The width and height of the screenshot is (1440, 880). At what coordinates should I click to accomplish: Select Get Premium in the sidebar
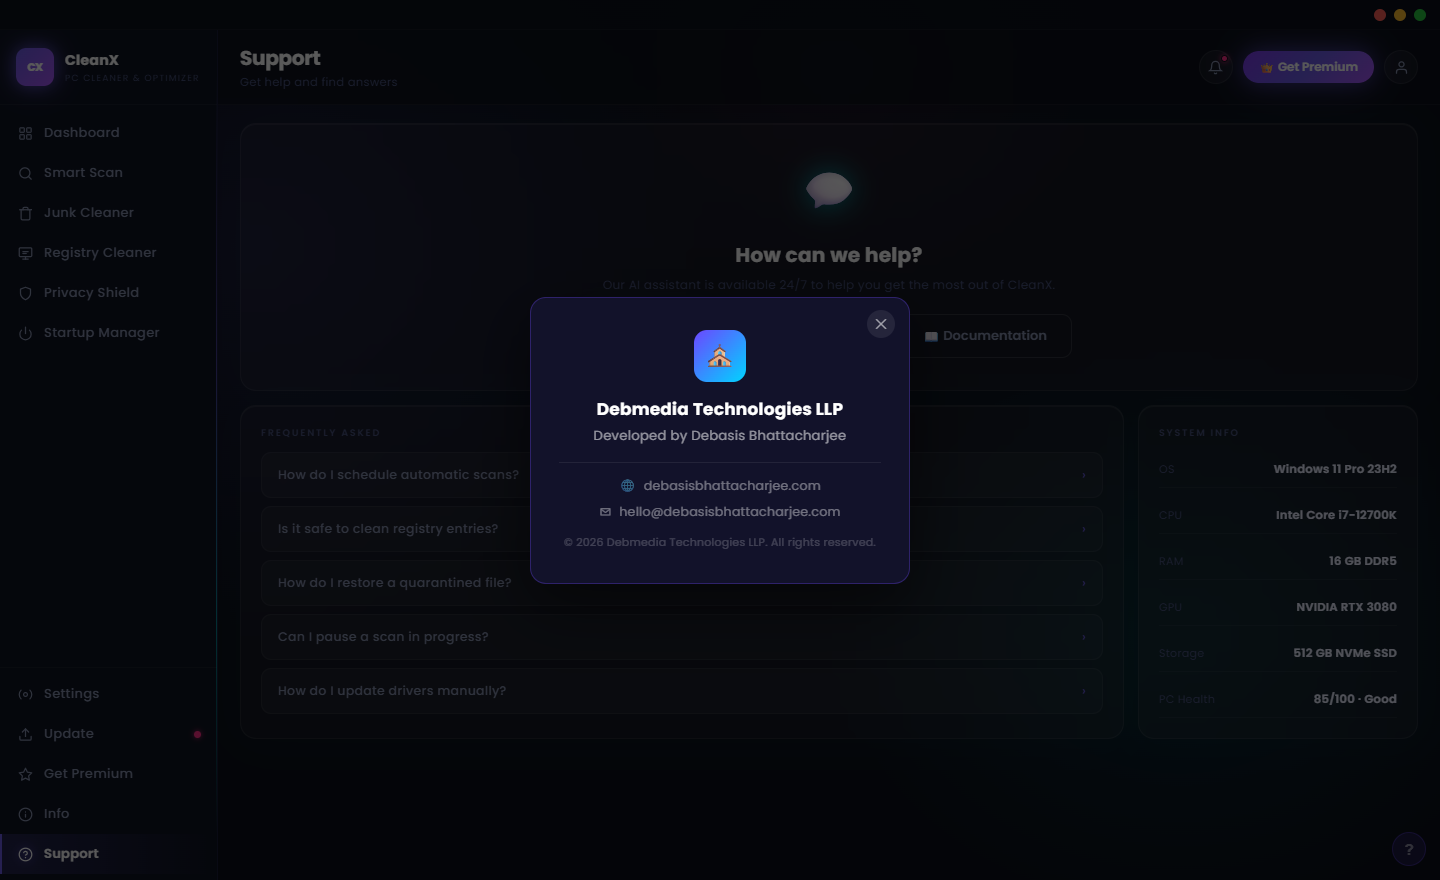tap(108, 774)
